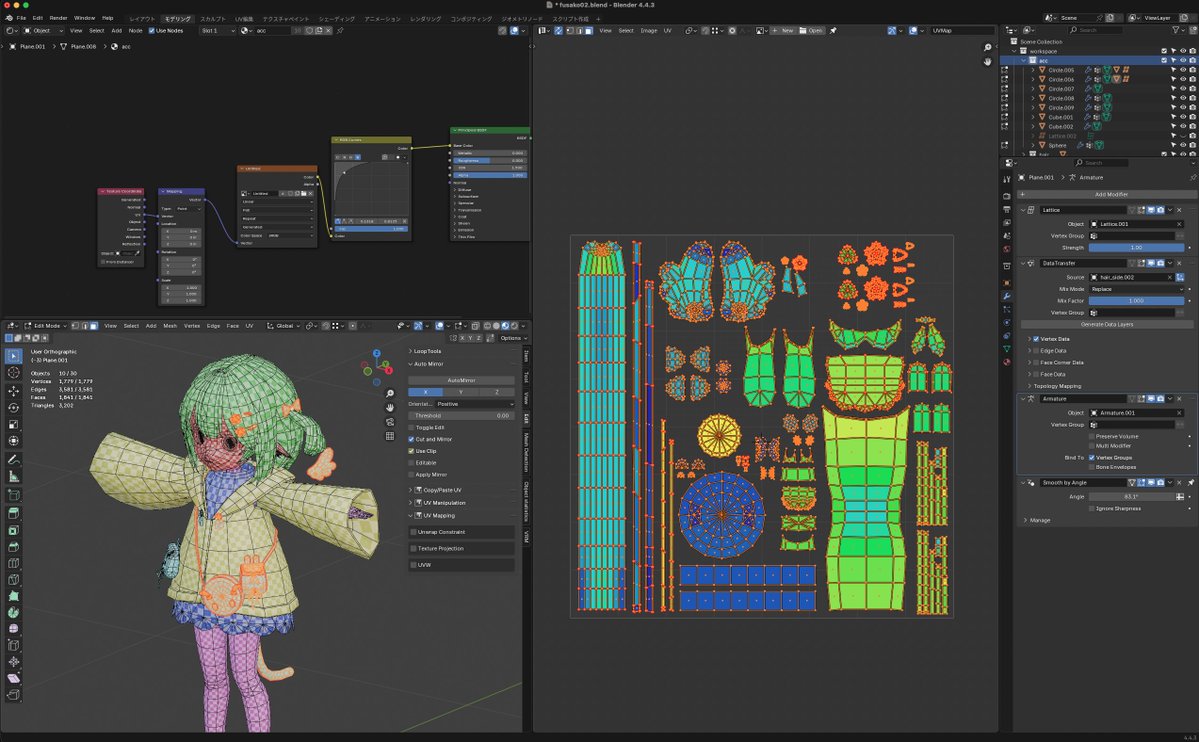Select the Scale tool in 3D viewport toolbar
This screenshot has width=1199, height=742.
click(13, 425)
